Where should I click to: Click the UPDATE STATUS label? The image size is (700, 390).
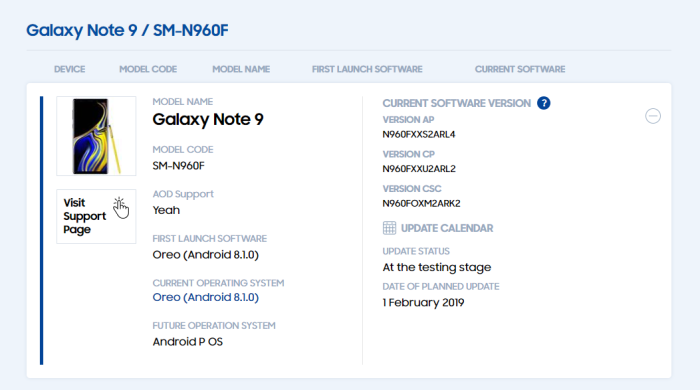[416, 251]
